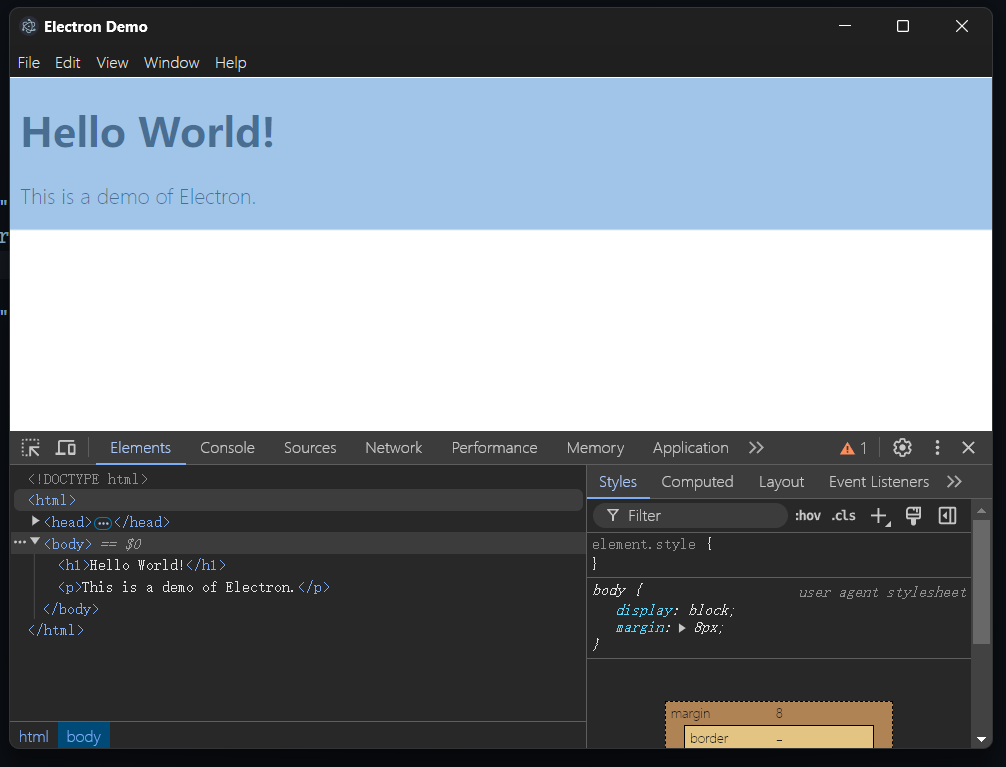Activate the inspect element picker icon
The width and height of the screenshot is (1006, 767).
30,447
